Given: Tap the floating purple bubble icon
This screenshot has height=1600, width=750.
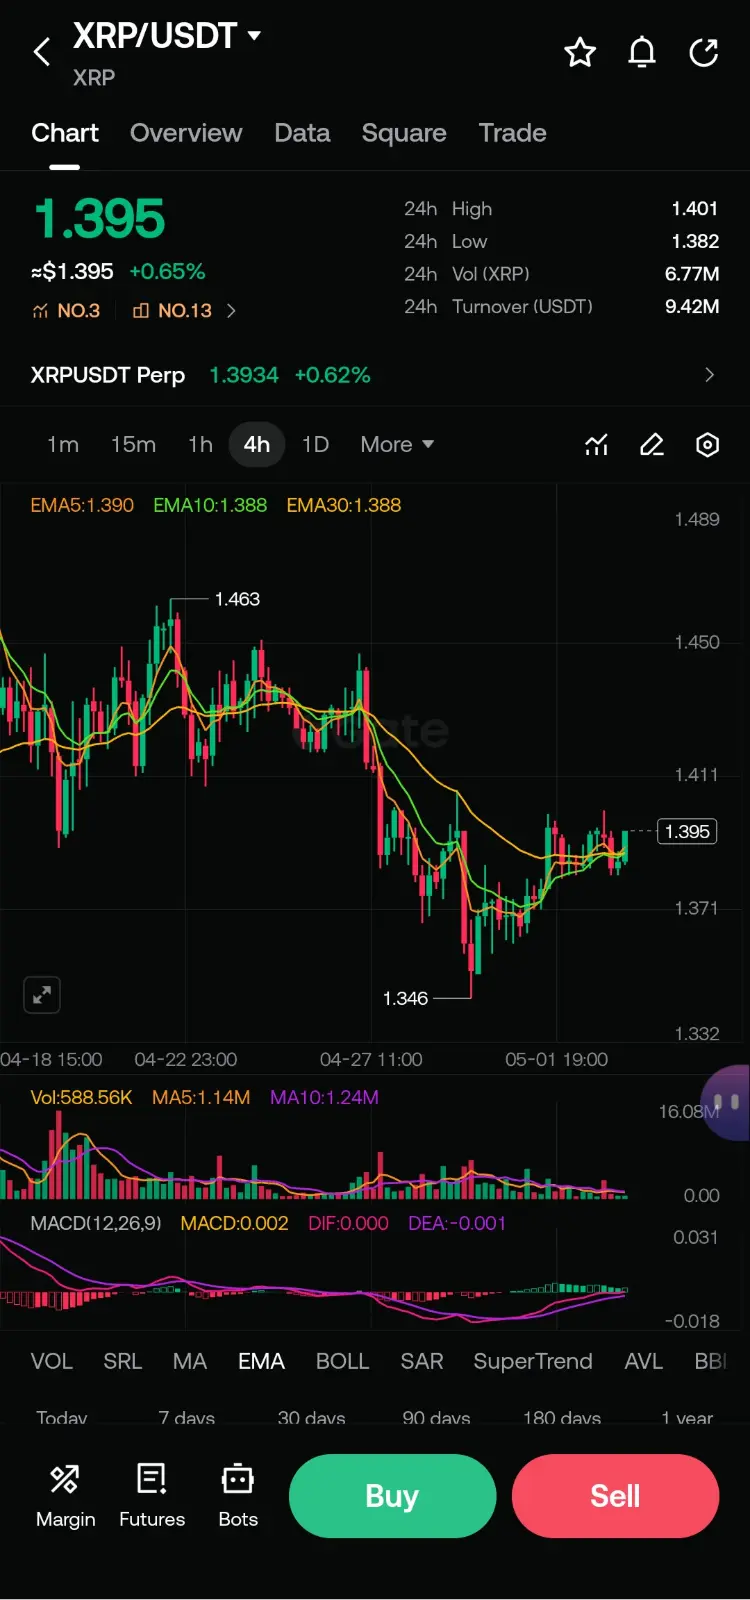Looking at the screenshot, I should (x=727, y=1102).
